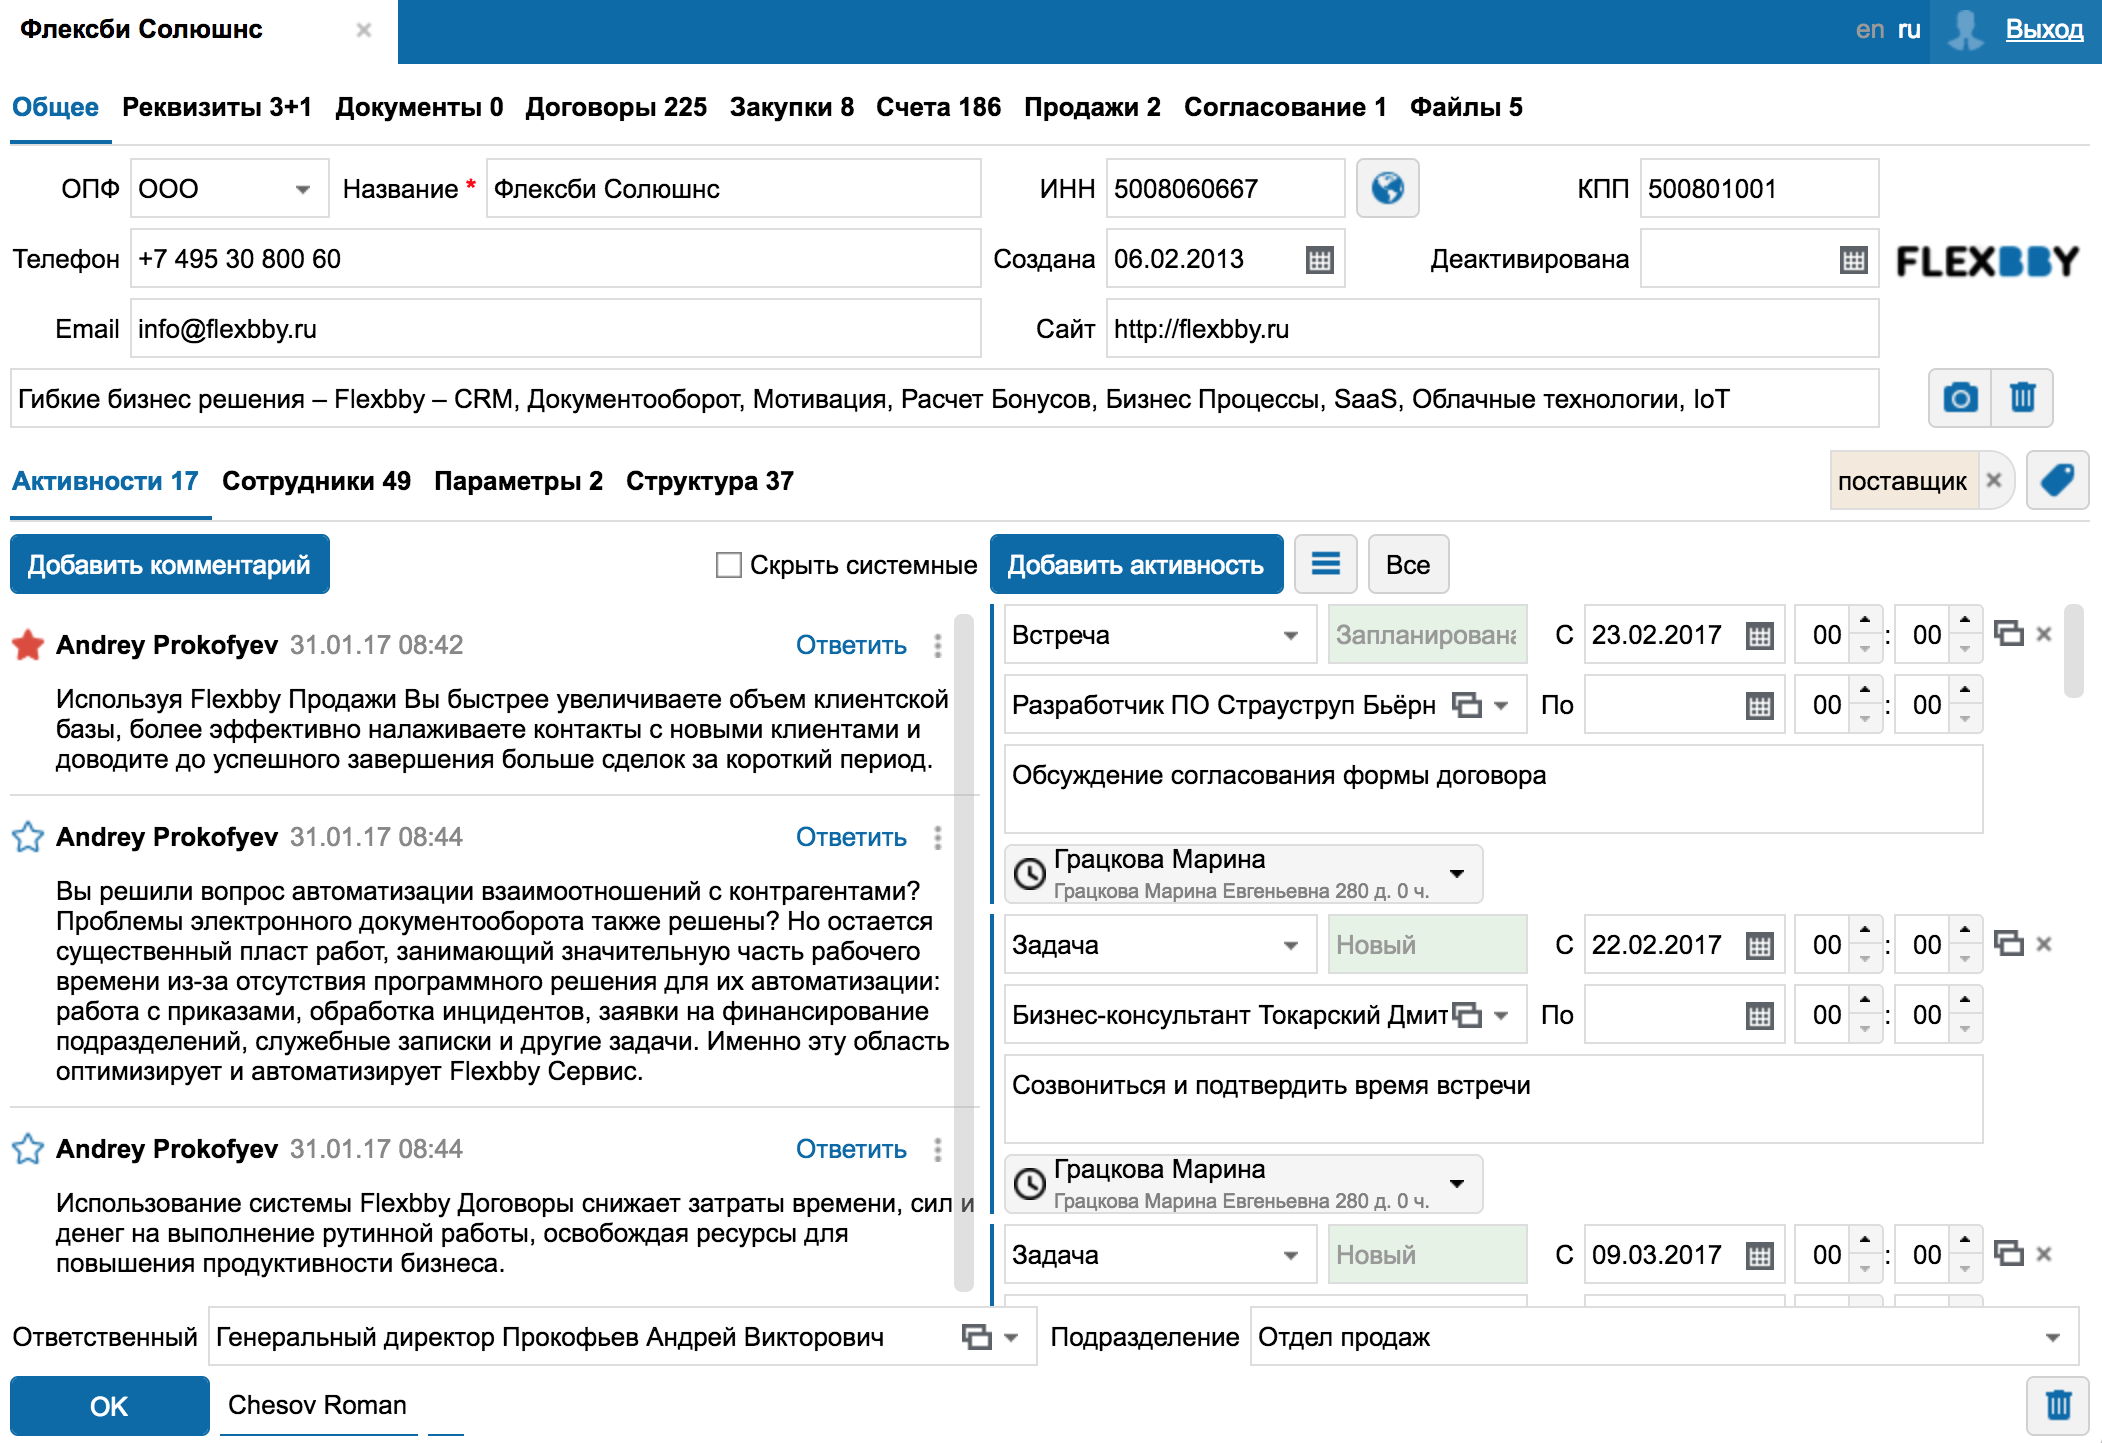Click the camera icon to upload logo

pyautogui.click(x=1959, y=398)
